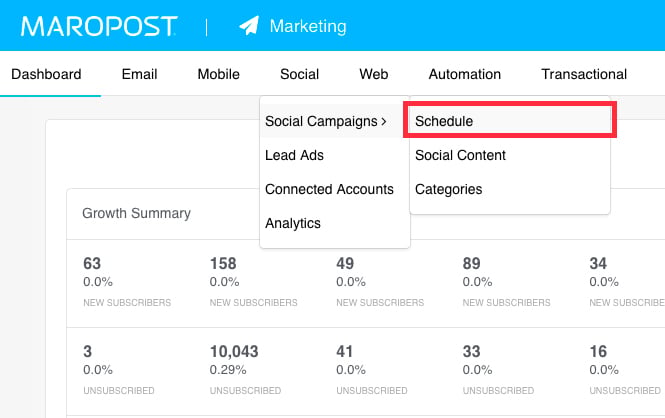The width and height of the screenshot is (665, 418).
Task: Switch to the Dashboard tab
Action: point(46,74)
